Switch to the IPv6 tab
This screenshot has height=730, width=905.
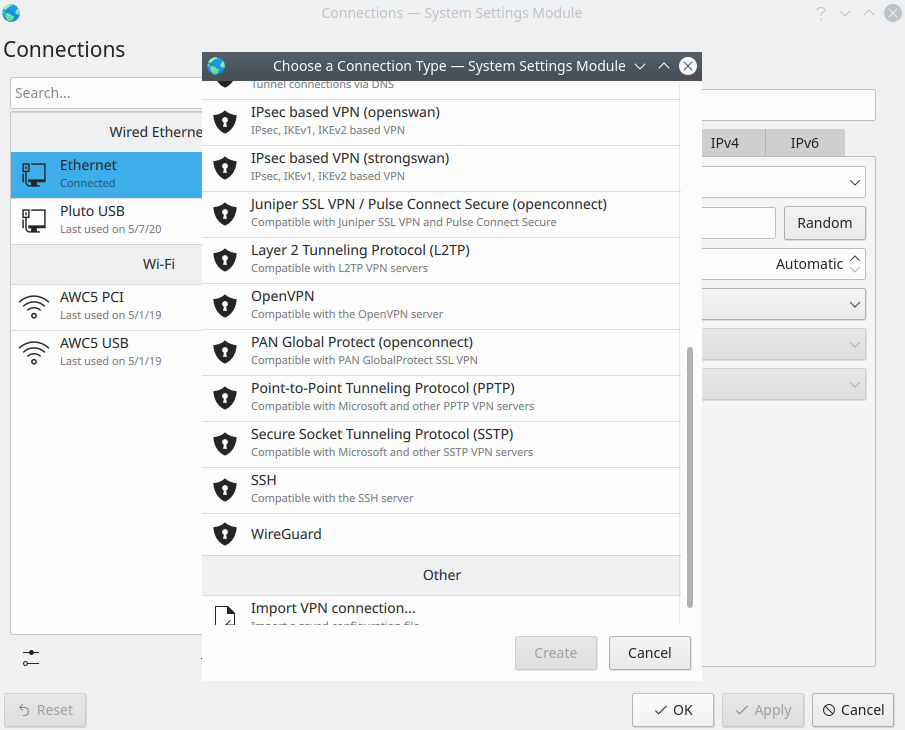tap(805, 143)
